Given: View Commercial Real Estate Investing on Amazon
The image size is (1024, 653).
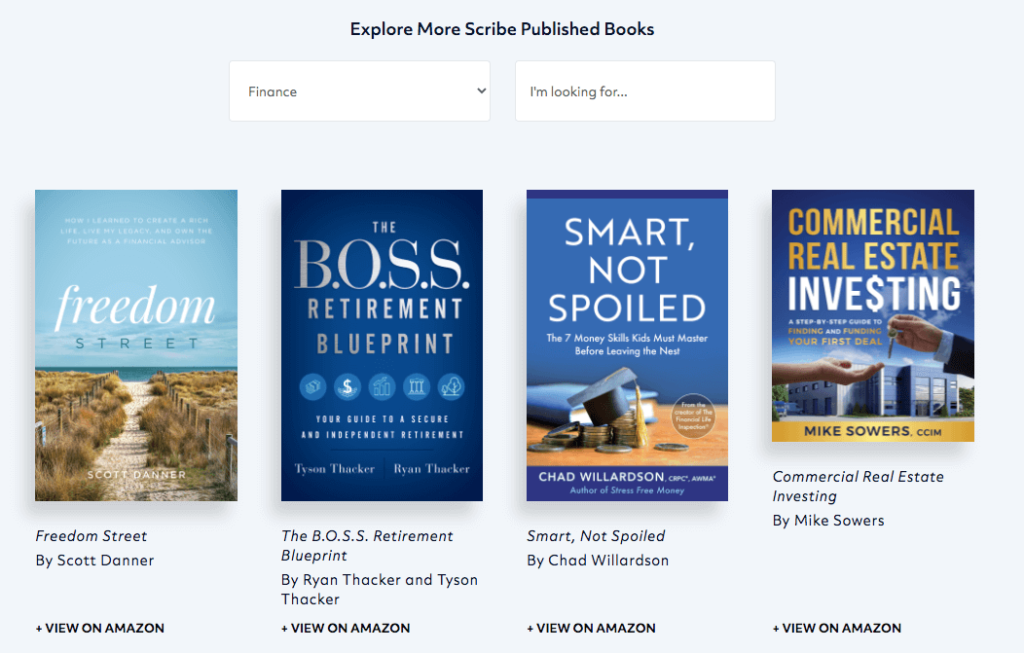Looking at the screenshot, I should pyautogui.click(x=836, y=628).
